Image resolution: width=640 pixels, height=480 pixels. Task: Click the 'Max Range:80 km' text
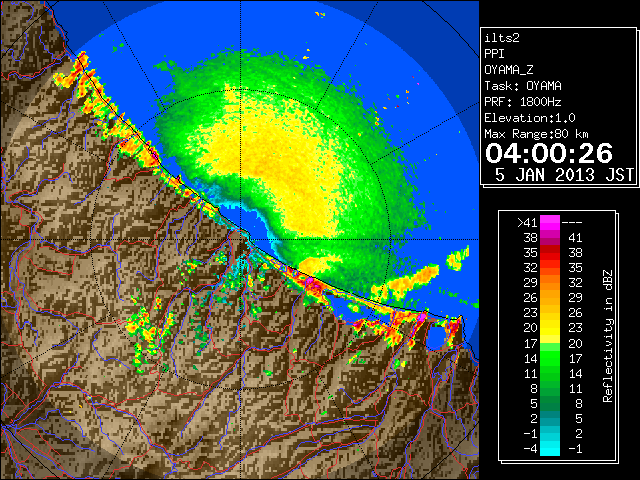(536, 134)
